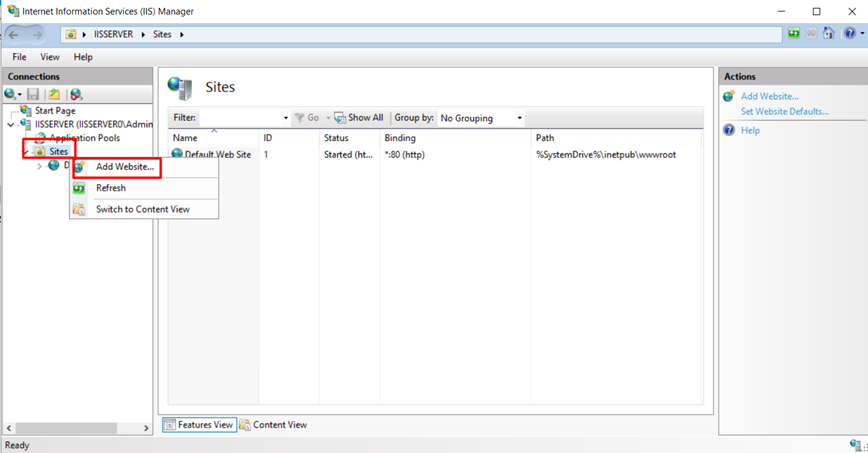Viewport: 868px width, 453px height.
Task: Click the Connections pane scroll left arrow
Action: 9,428
